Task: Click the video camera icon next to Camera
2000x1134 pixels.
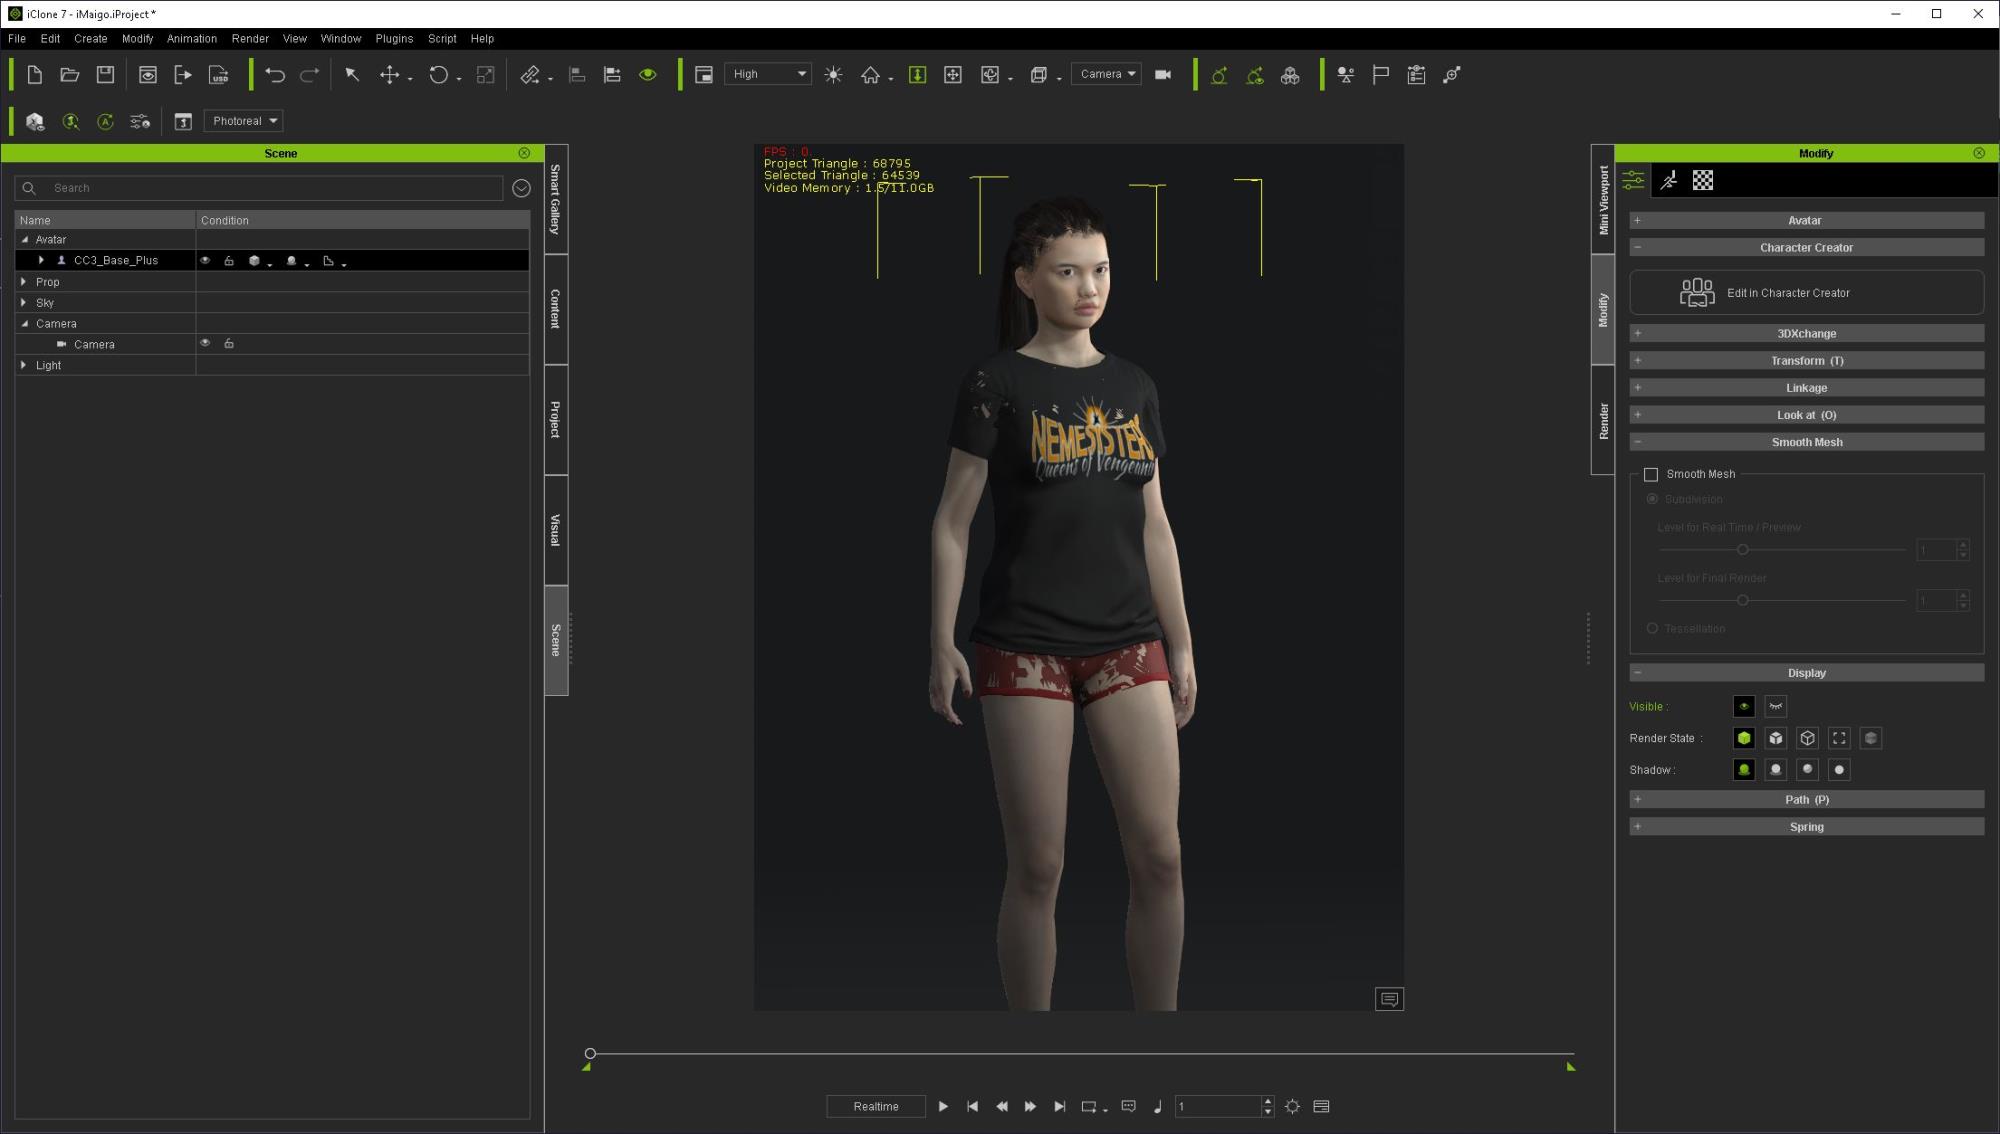Action: pyautogui.click(x=1162, y=75)
